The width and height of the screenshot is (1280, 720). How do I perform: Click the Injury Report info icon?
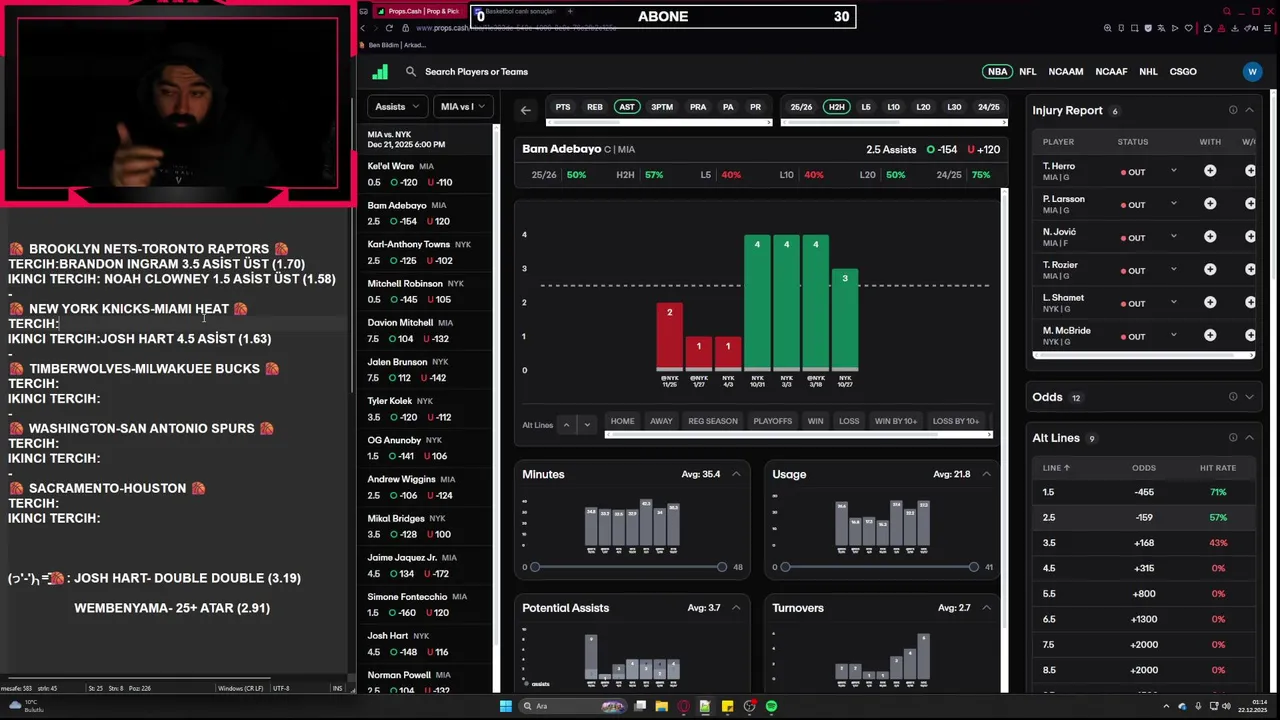[1233, 110]
